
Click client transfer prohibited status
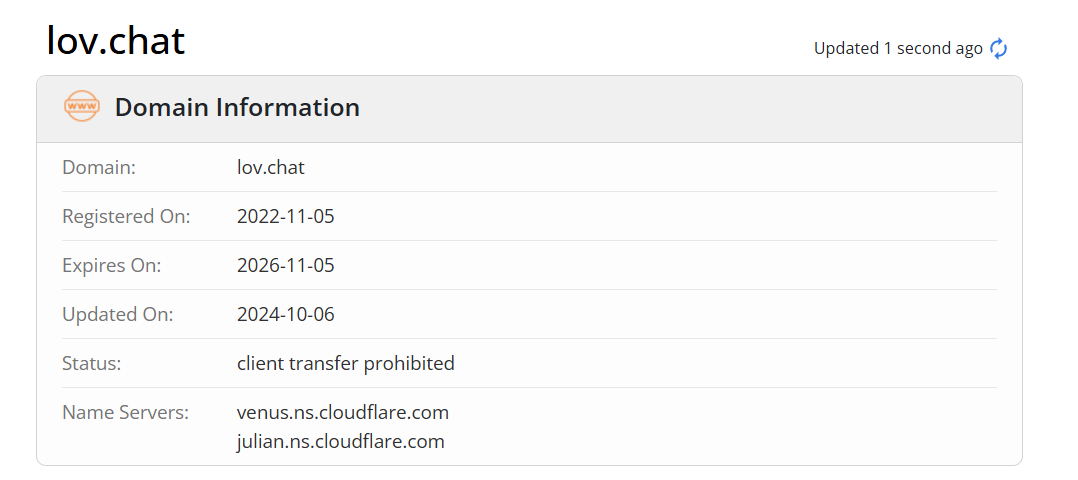[346, 363]
